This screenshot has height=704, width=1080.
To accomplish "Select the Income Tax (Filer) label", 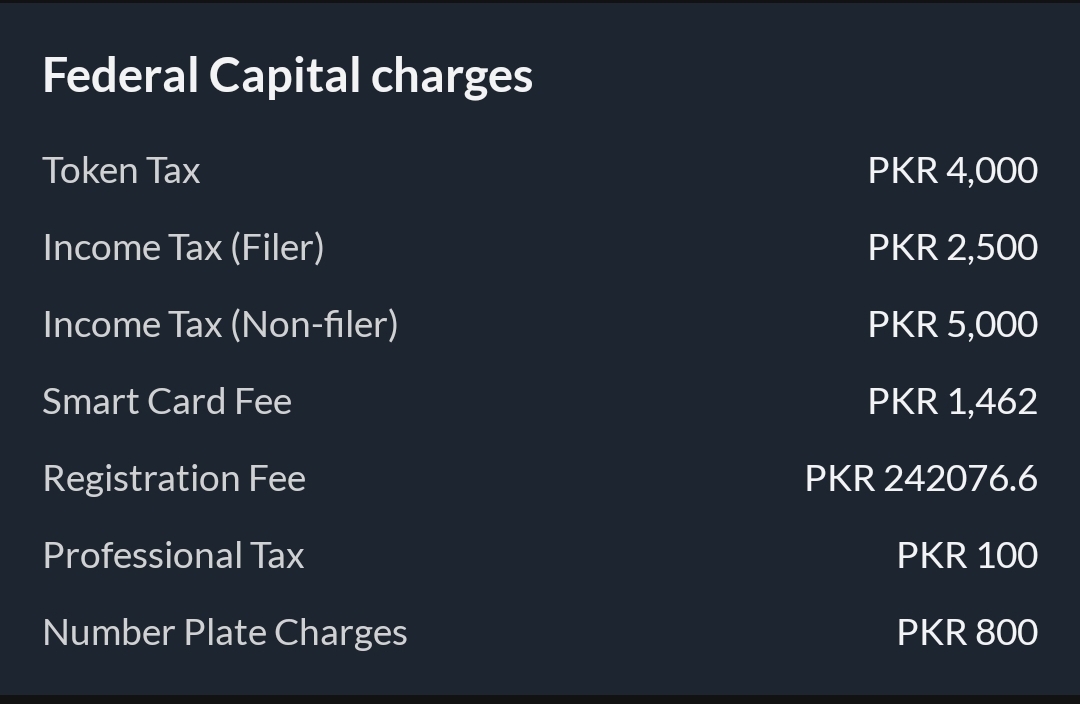I will click(183, 247).
